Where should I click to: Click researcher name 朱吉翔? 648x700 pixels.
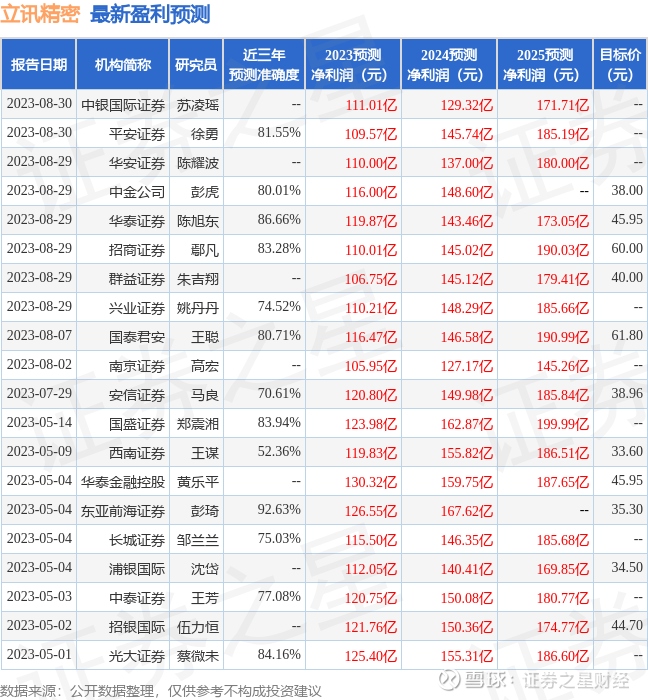pos(198,279)
